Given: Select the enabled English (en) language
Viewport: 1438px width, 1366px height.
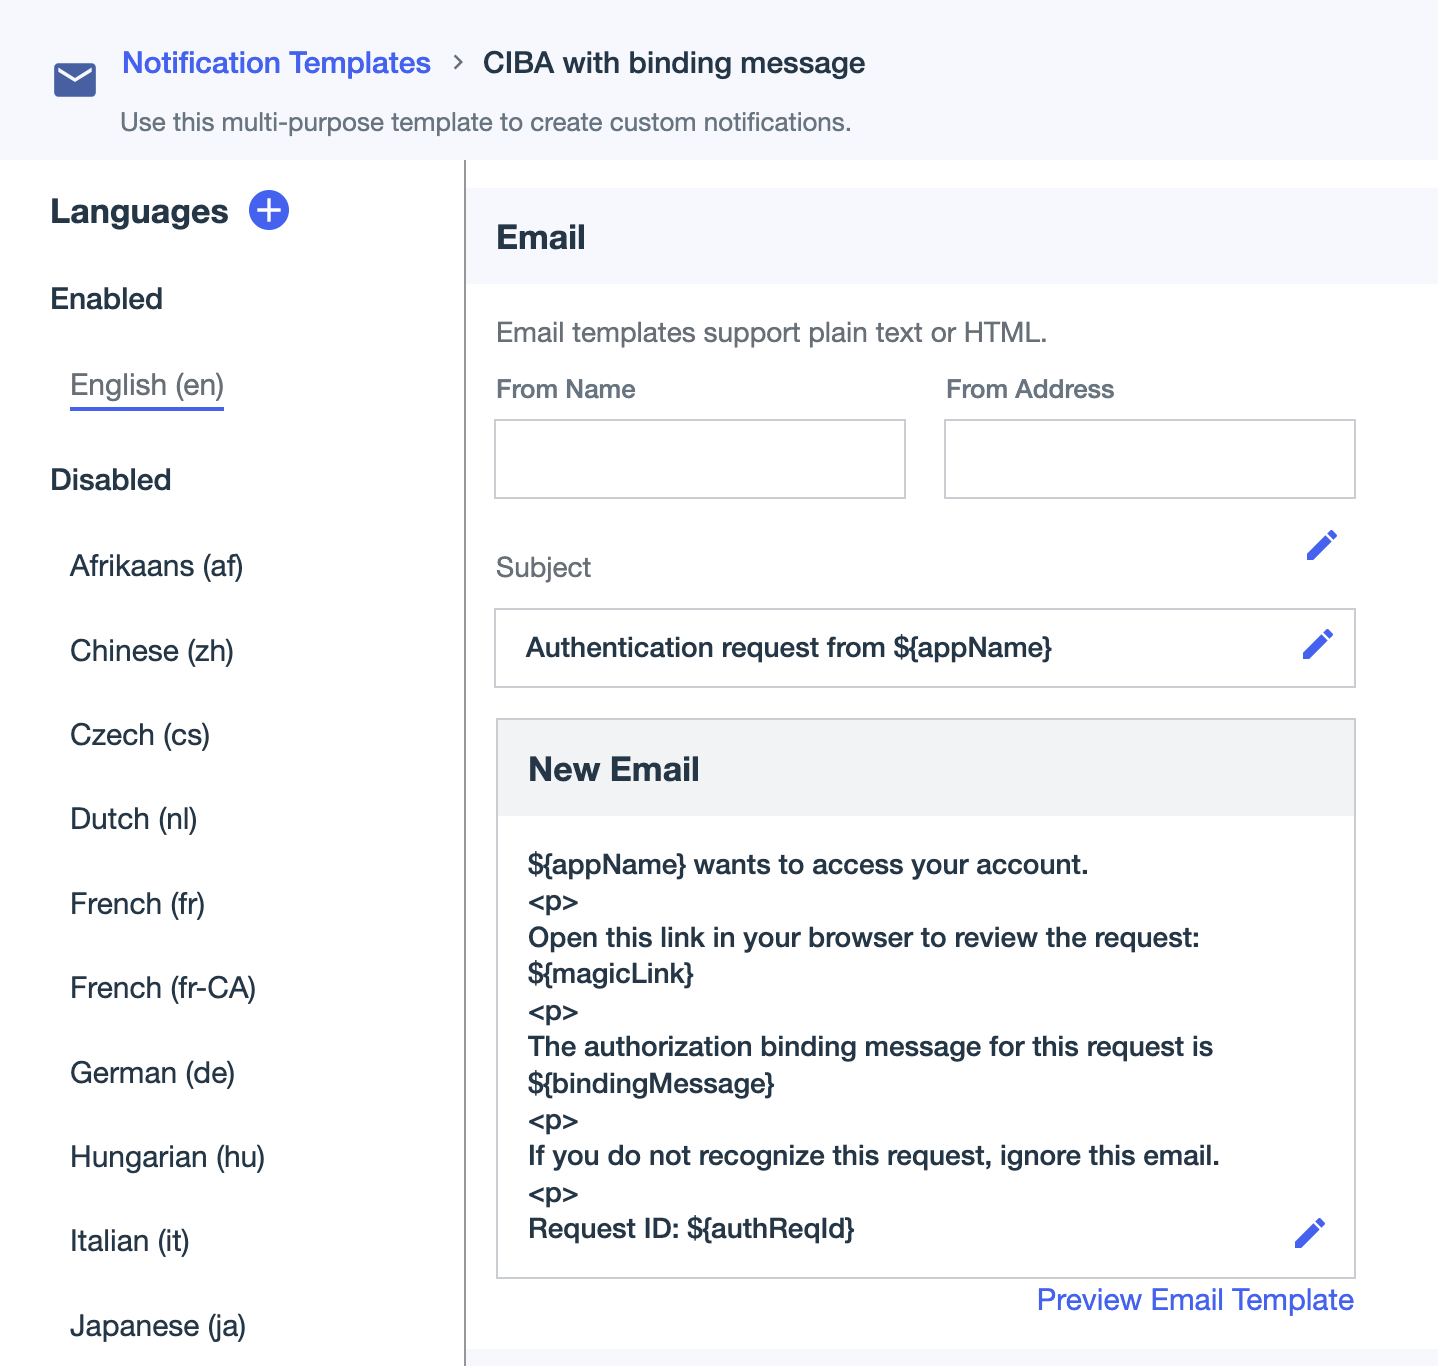Looking at the screenshot, I should 146,385.
